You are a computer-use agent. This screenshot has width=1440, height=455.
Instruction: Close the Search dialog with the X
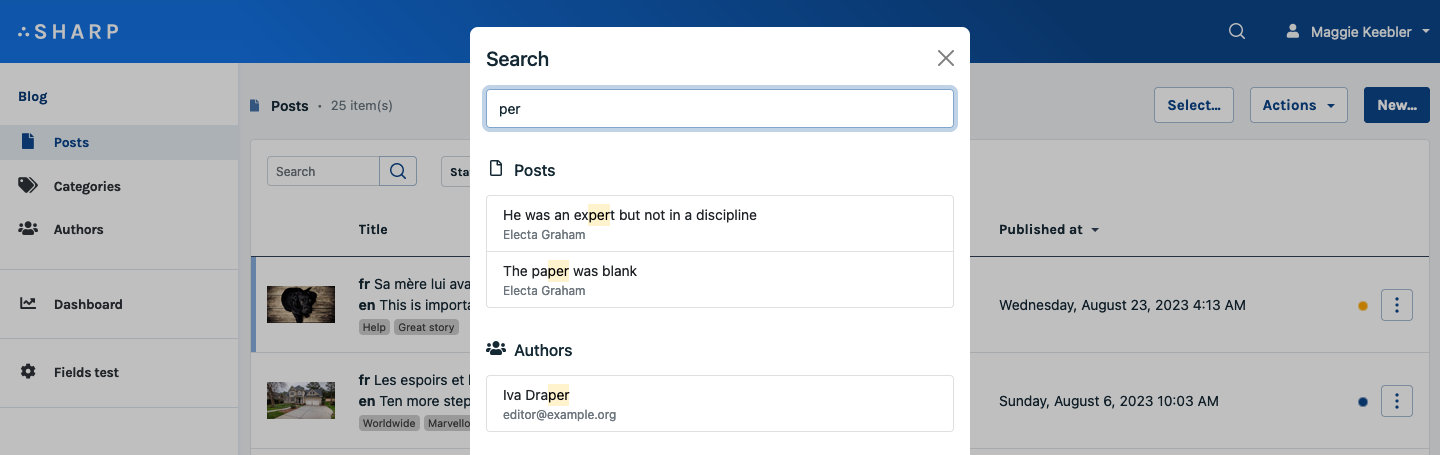point(946,58)
